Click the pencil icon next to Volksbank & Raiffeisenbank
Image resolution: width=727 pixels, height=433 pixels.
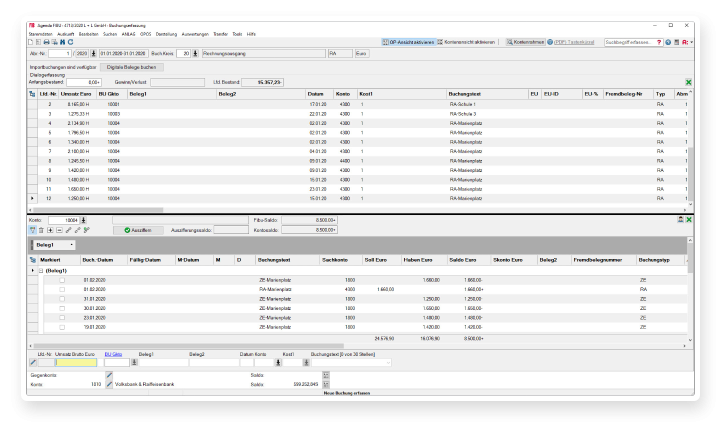click(x=107, y=383)
